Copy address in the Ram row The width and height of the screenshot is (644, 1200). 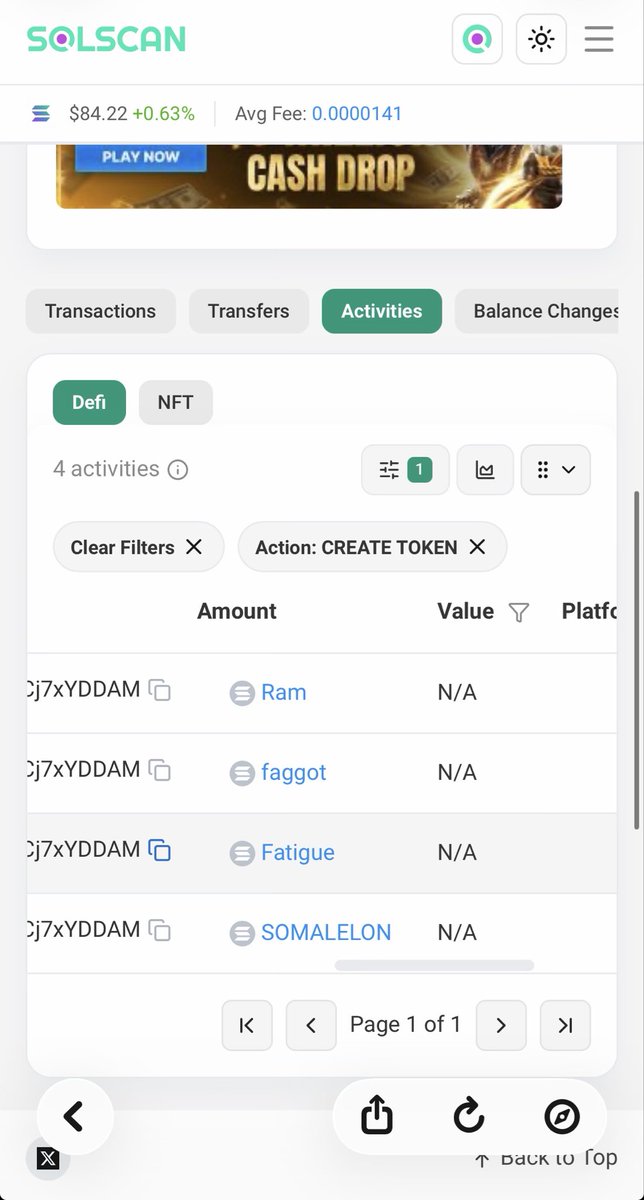point(160,691)
